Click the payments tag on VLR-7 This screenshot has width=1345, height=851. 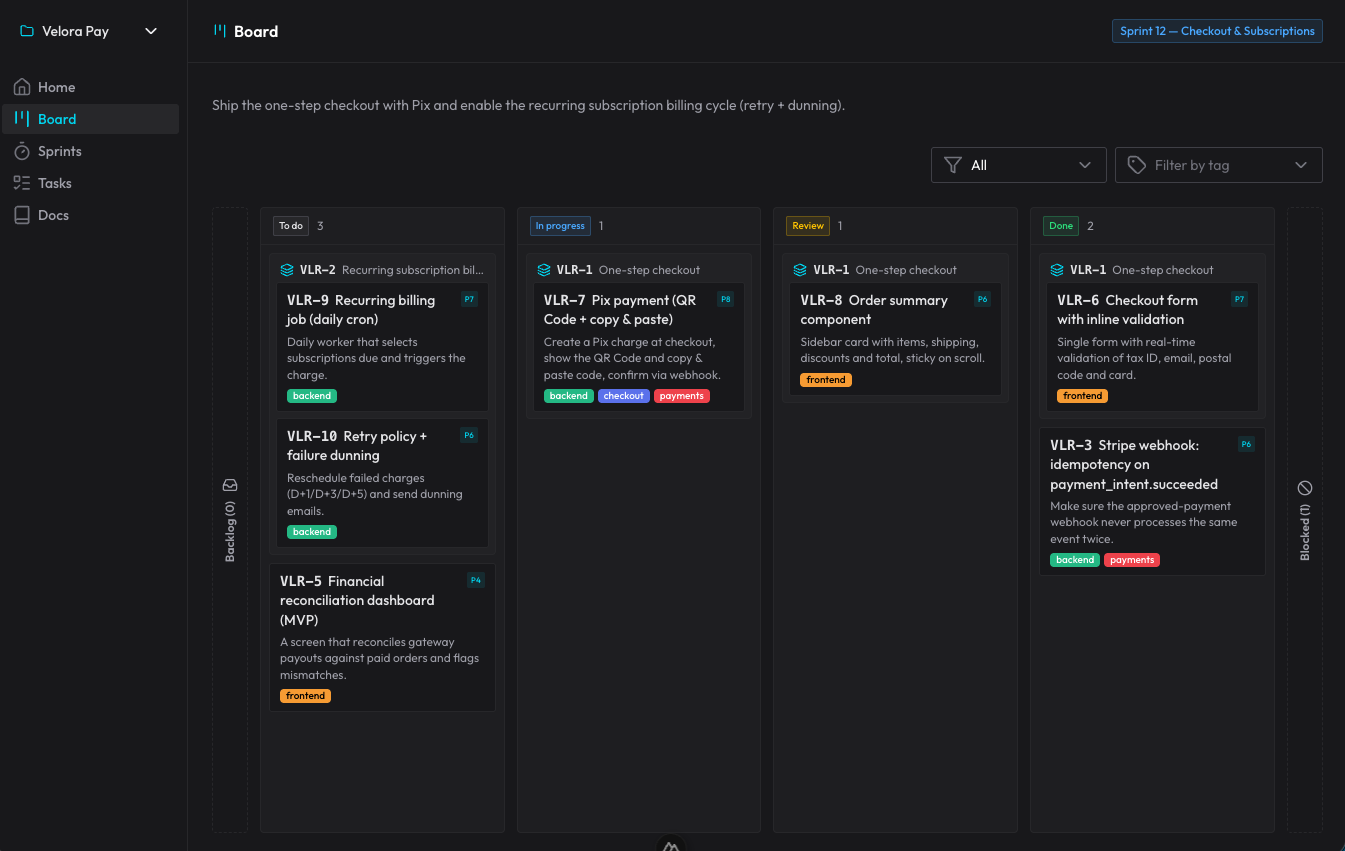point(682,396)
